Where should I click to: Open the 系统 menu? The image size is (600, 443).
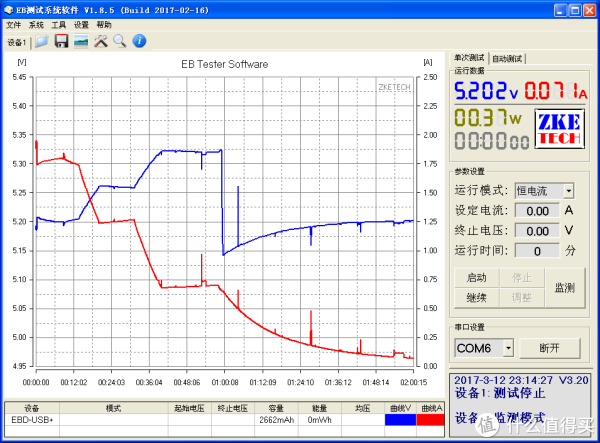tap(36, 25)
